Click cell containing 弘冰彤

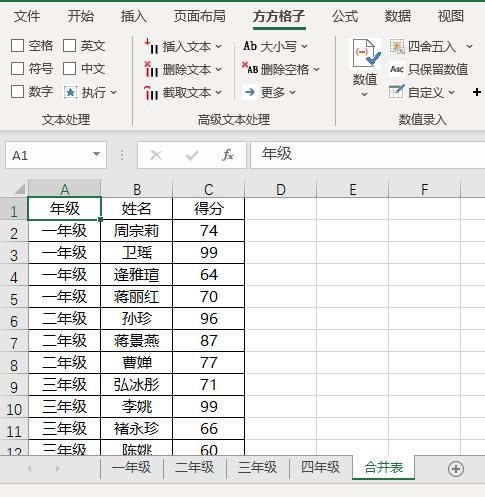pos(137,385)
